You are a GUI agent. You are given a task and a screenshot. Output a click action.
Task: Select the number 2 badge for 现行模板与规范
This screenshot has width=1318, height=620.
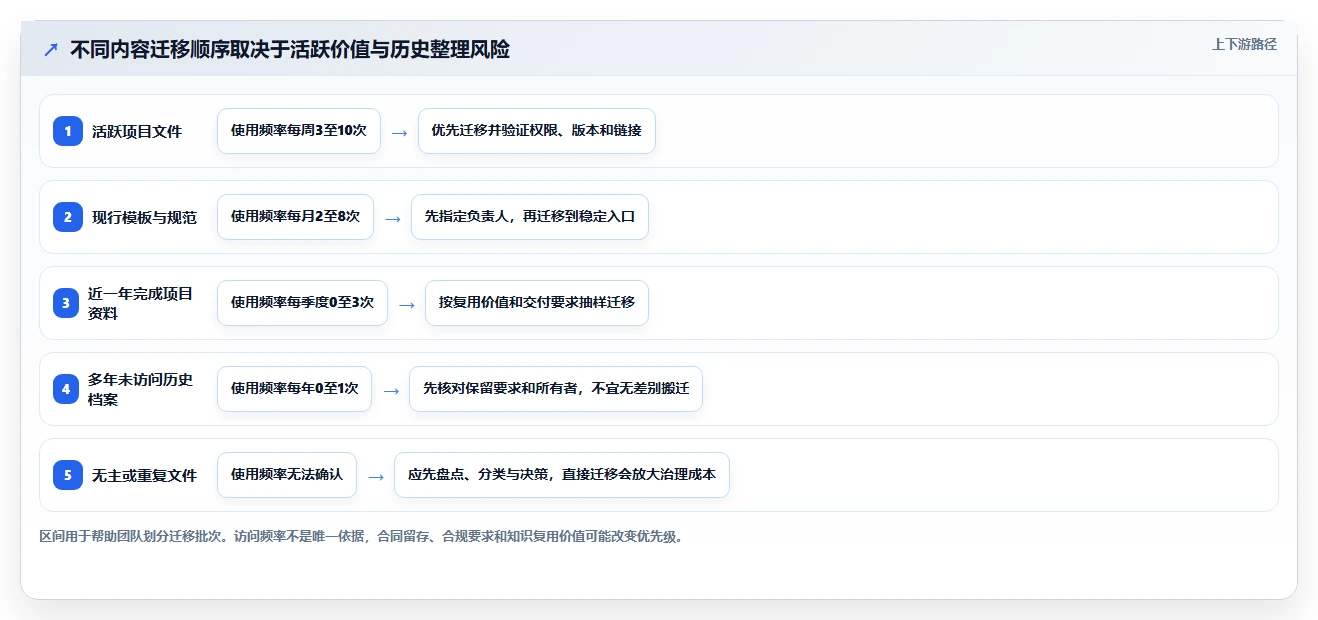point(68,217)
